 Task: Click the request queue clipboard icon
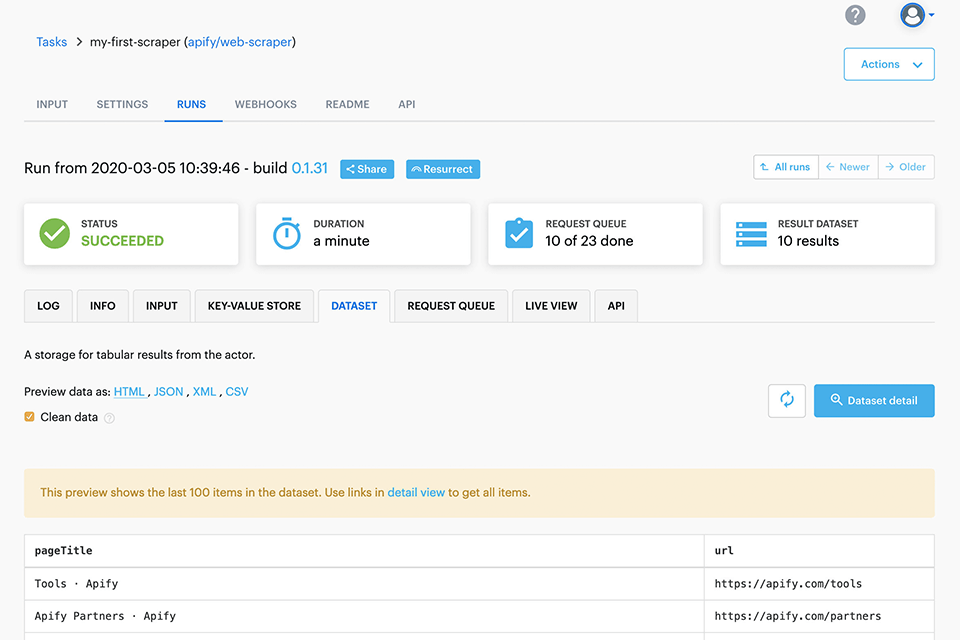click(x=519, y=233)
